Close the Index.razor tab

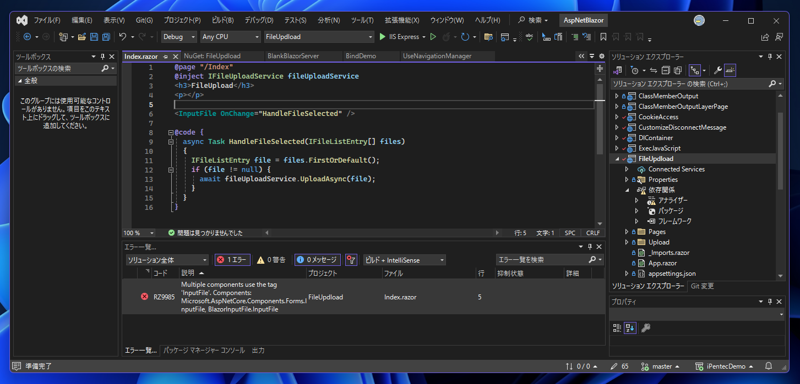pos(176,56)
